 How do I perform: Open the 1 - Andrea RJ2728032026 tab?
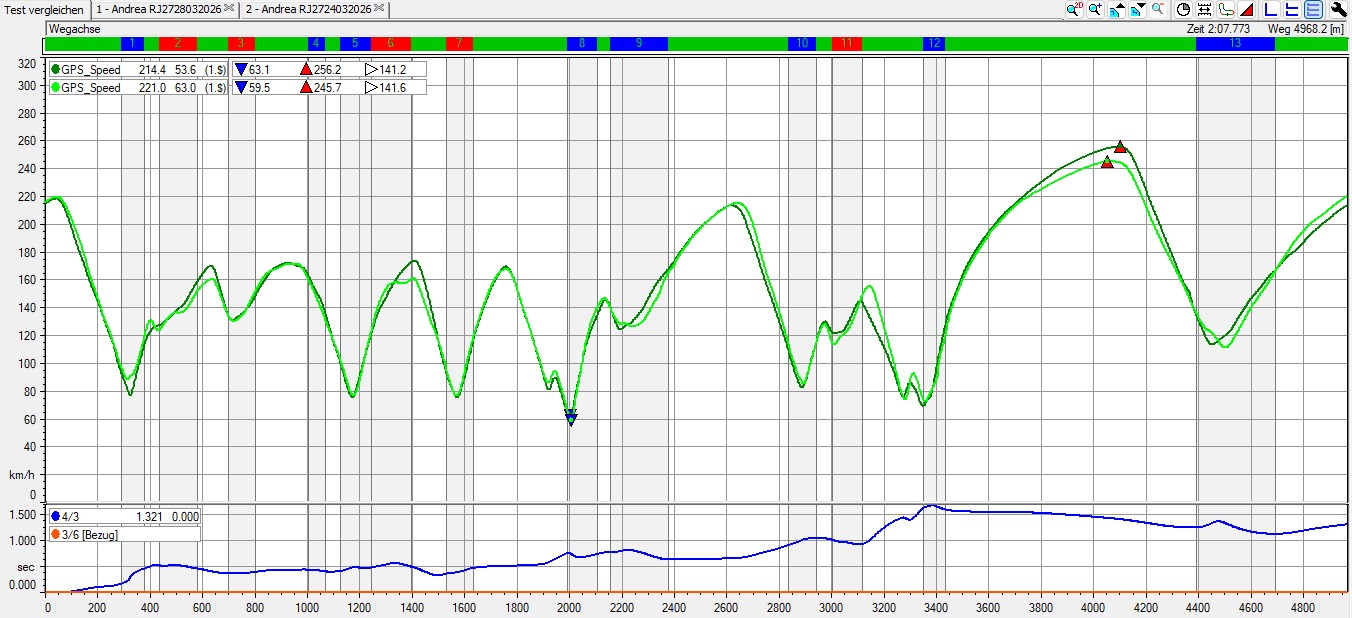click(x=158, y=9)
